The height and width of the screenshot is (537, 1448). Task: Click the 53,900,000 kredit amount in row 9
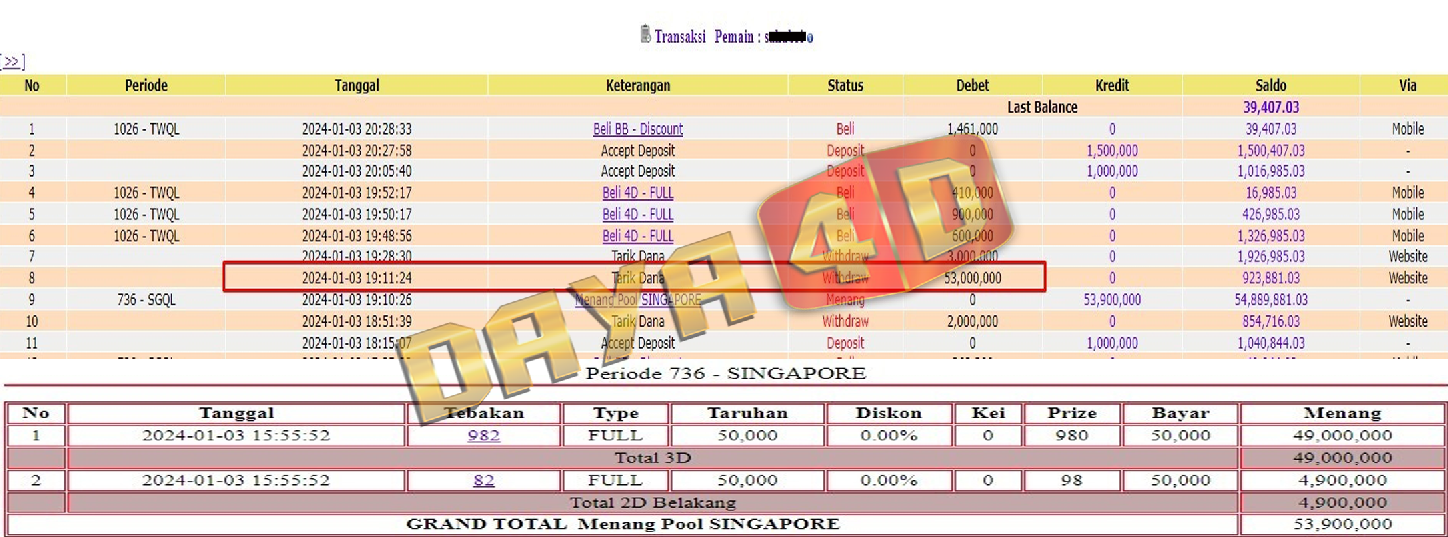1111,300
